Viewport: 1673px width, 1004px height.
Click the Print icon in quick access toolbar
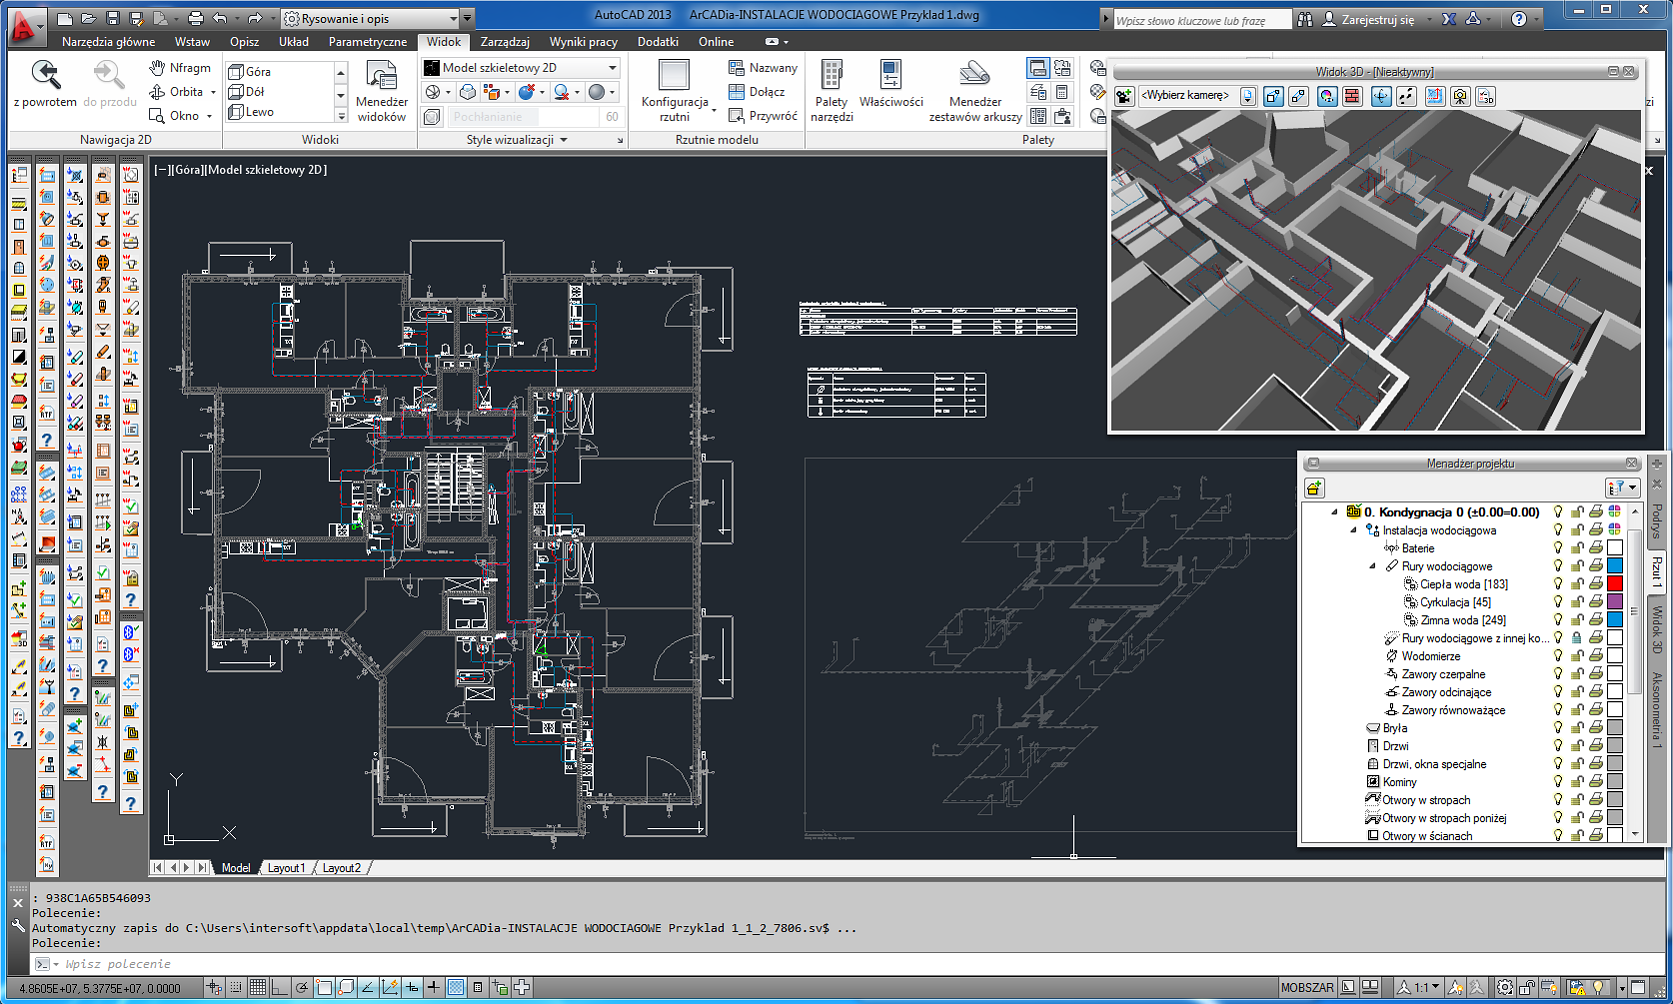pos(195,18)
